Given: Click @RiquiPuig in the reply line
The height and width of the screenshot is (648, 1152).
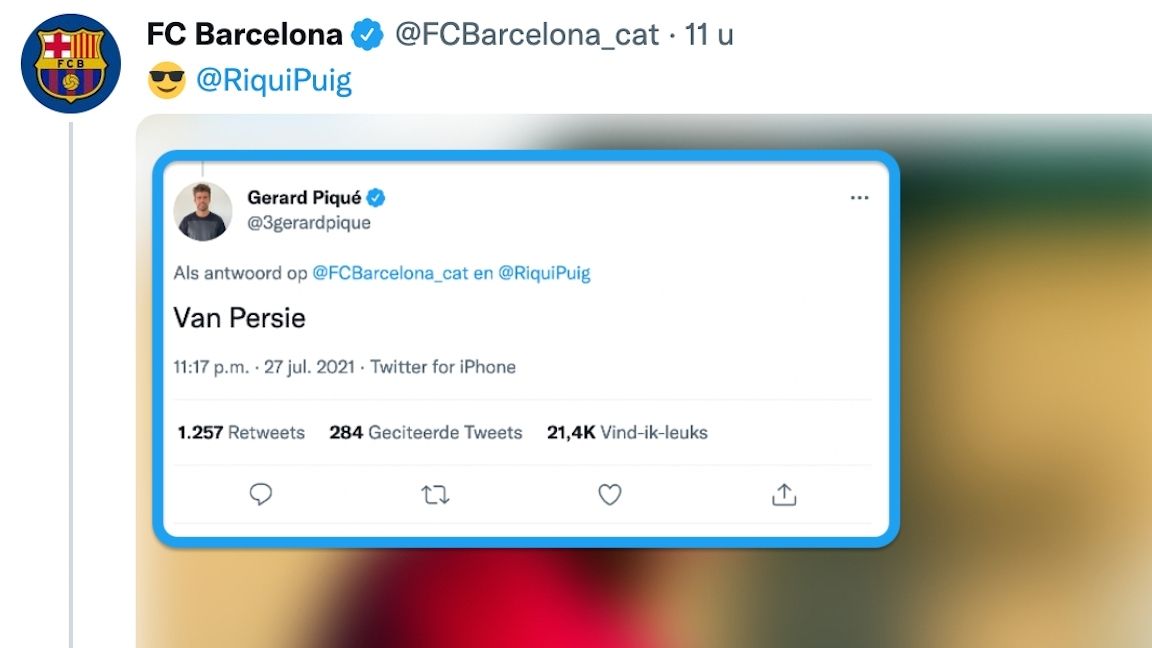Looking at the screenshot, I should (544, 272).
